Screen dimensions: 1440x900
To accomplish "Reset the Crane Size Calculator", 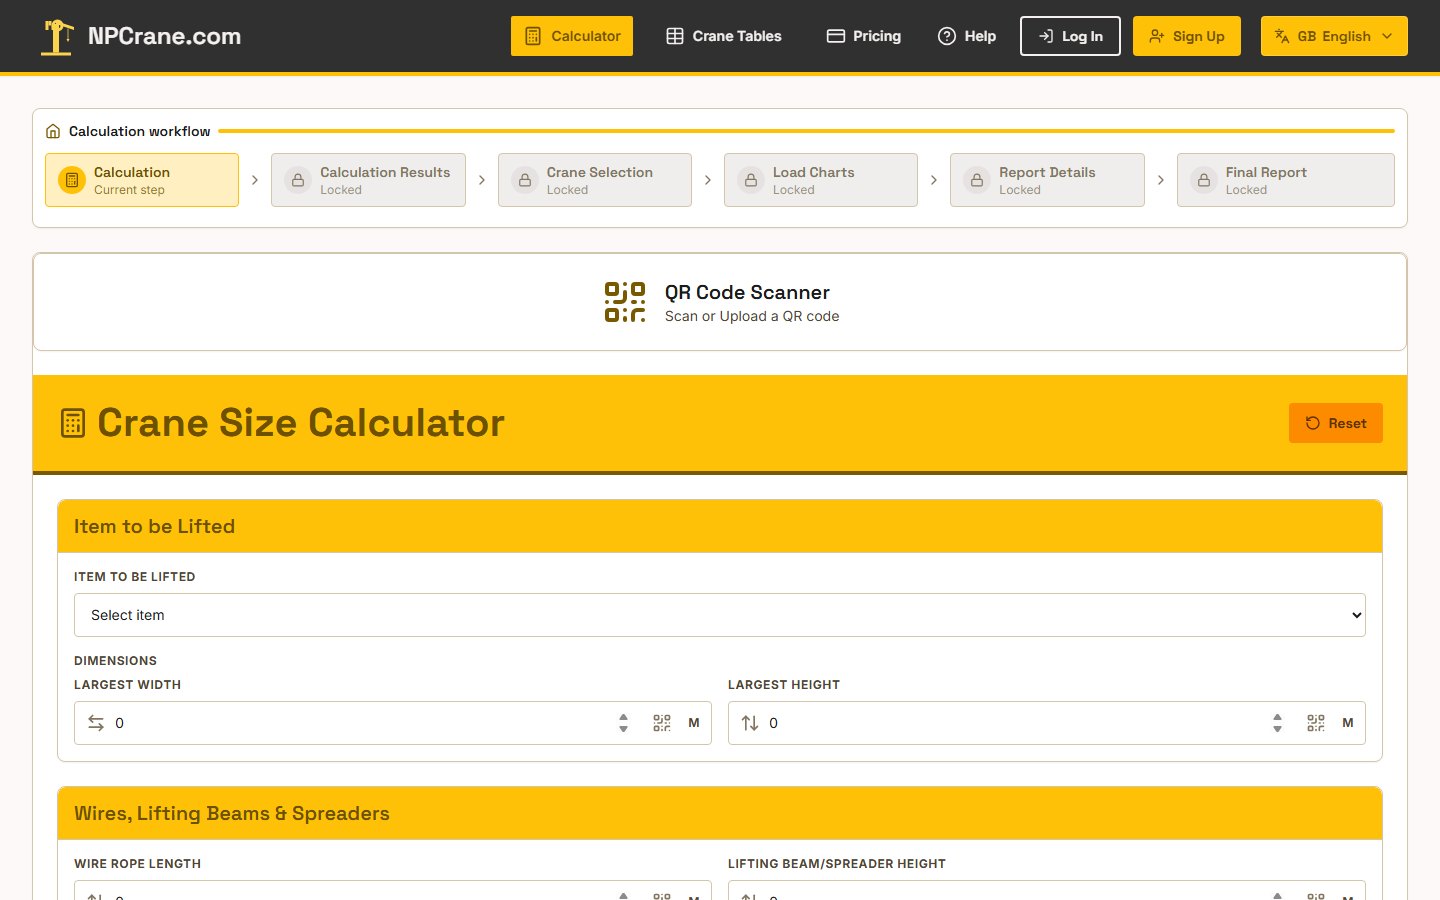I will (1336, 423).
